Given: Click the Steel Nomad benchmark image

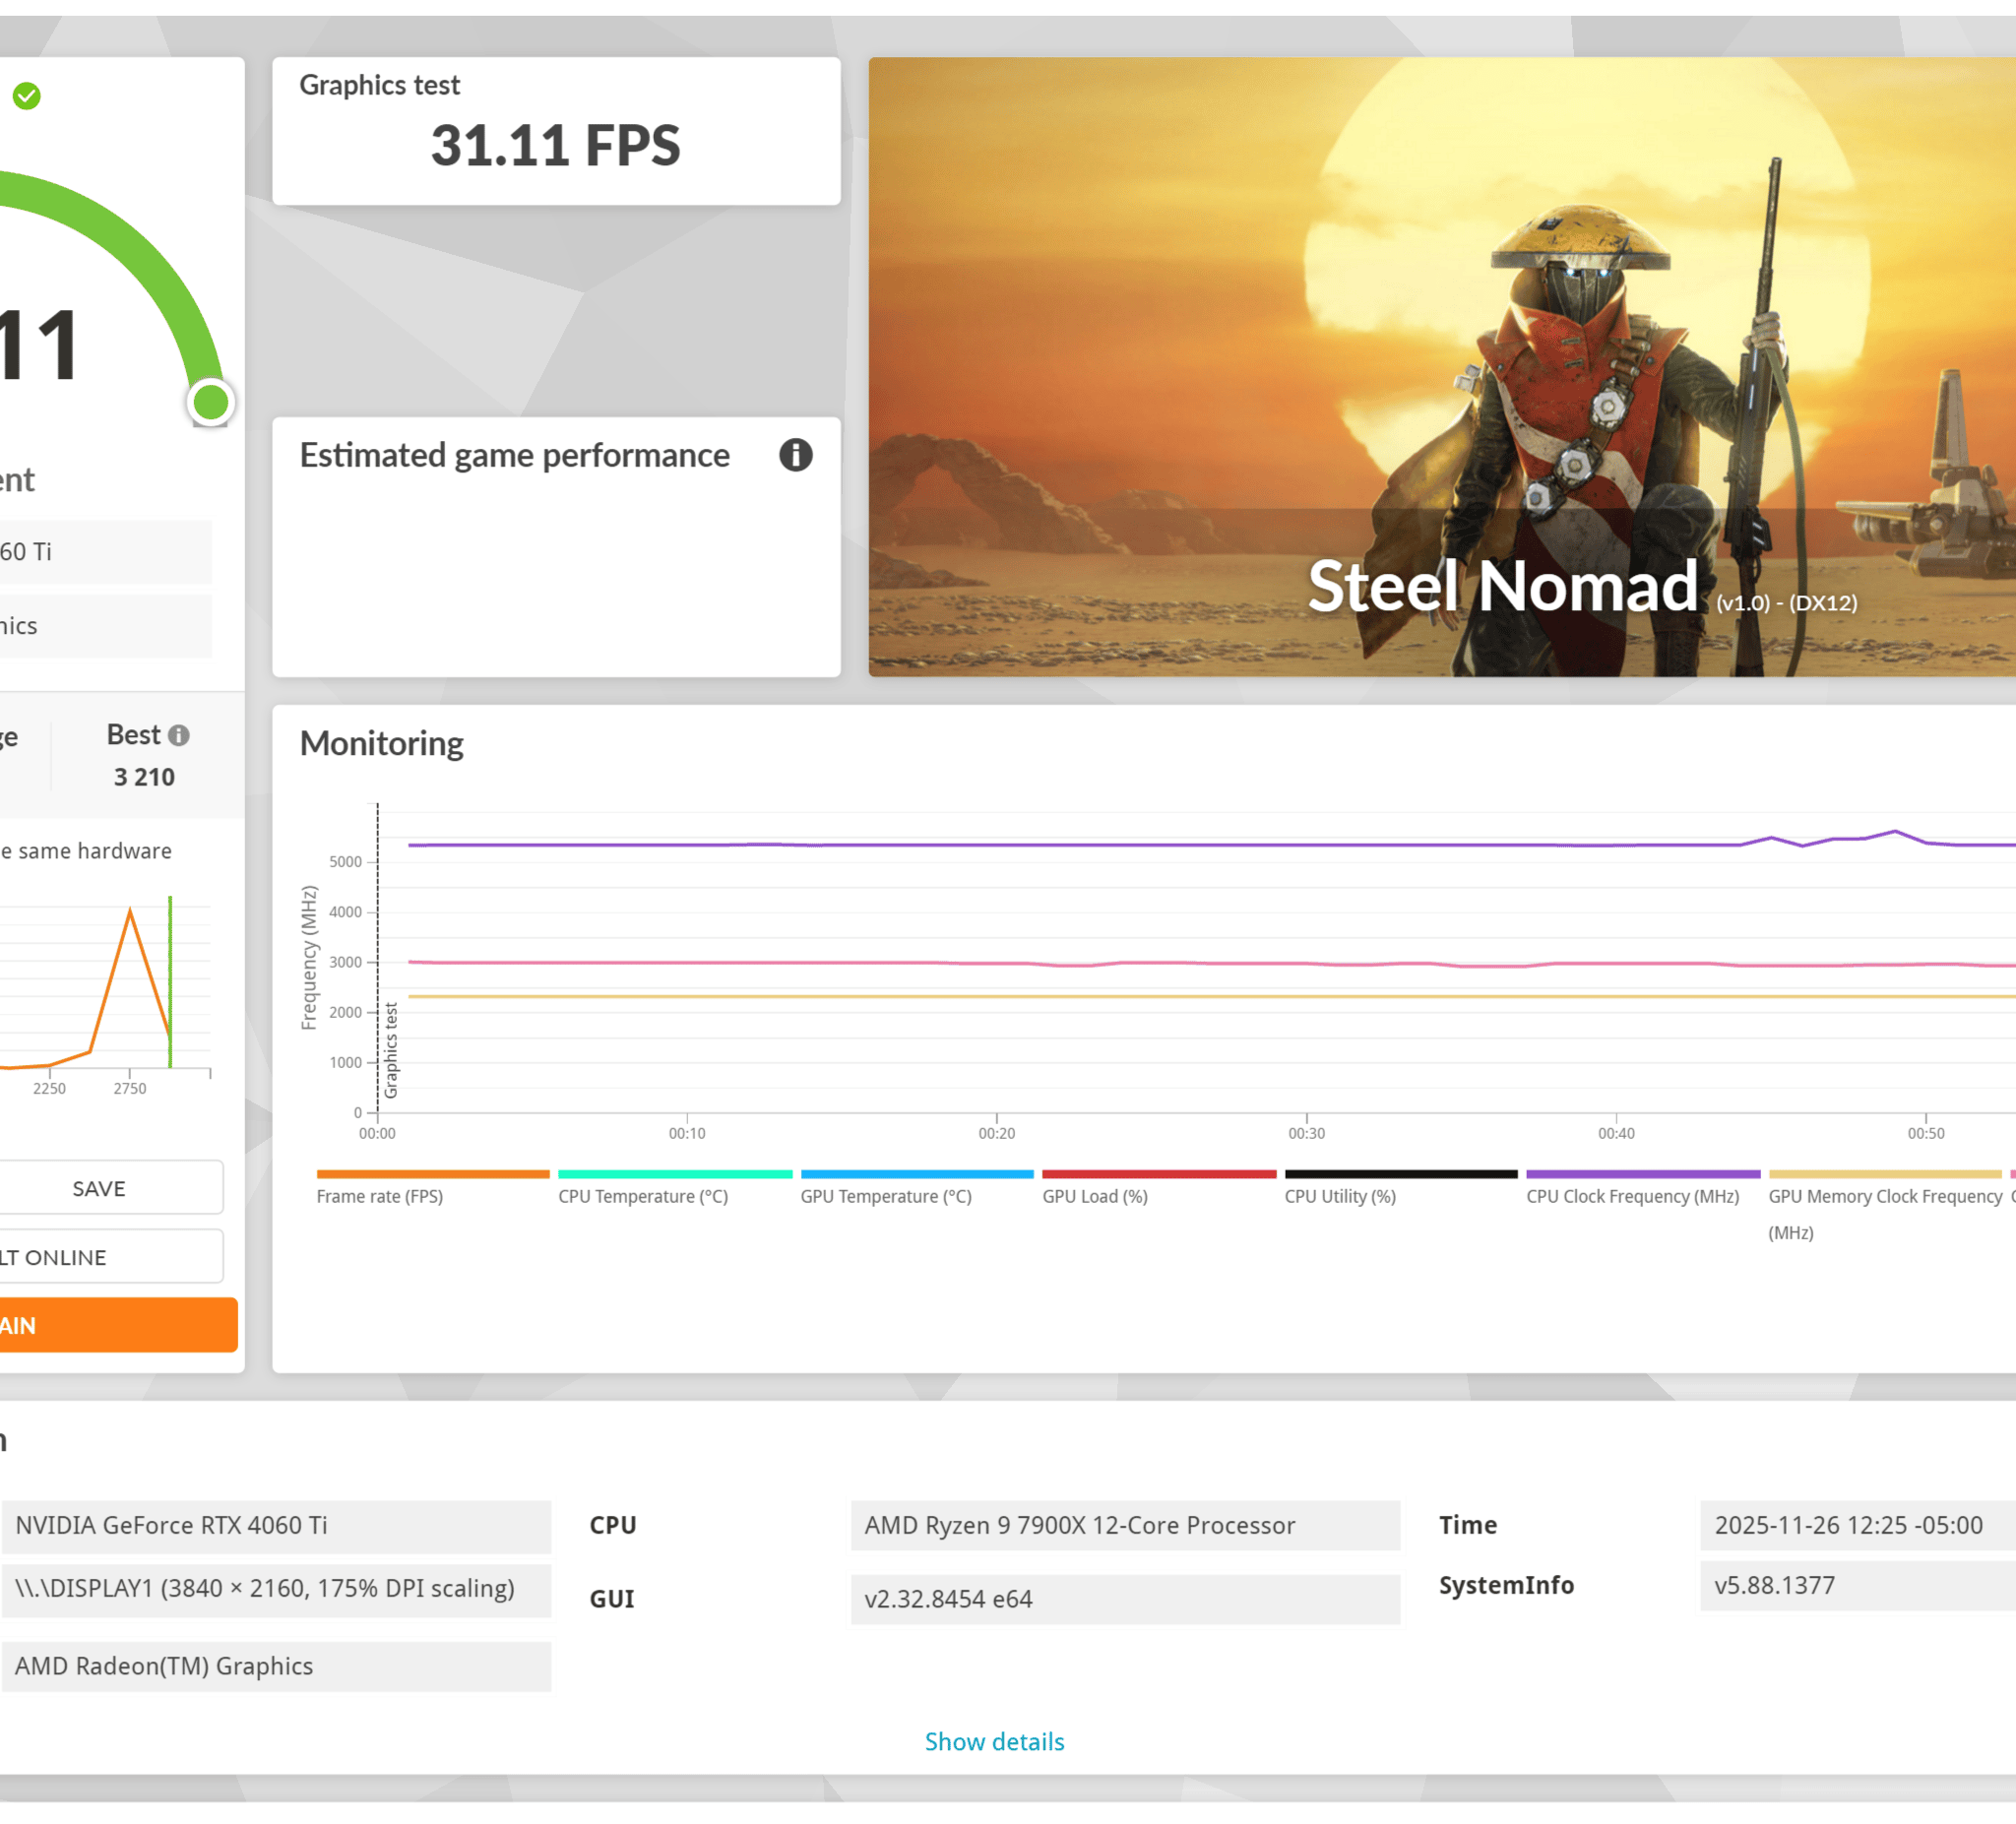Looking at the screenshot, I should point(1441,367).
